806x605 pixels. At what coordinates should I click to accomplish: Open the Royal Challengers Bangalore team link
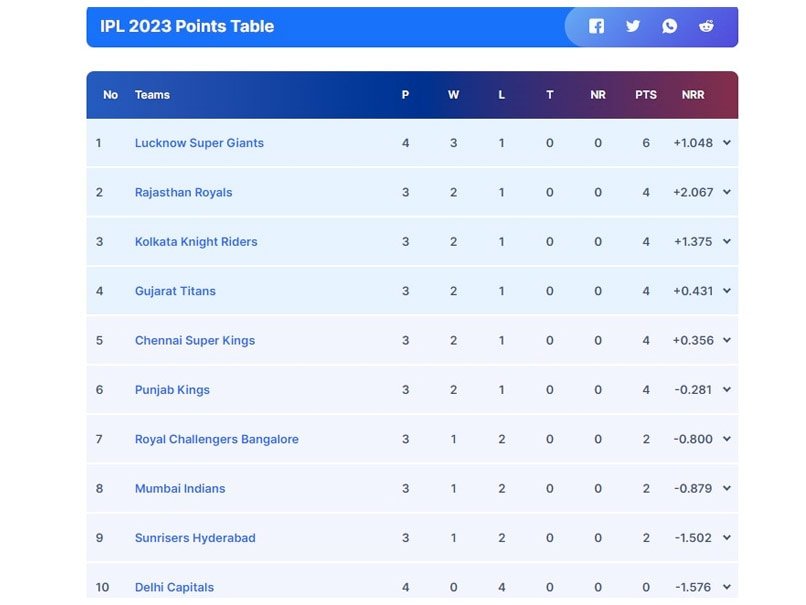pyautogui.click(x=216, y=439)
